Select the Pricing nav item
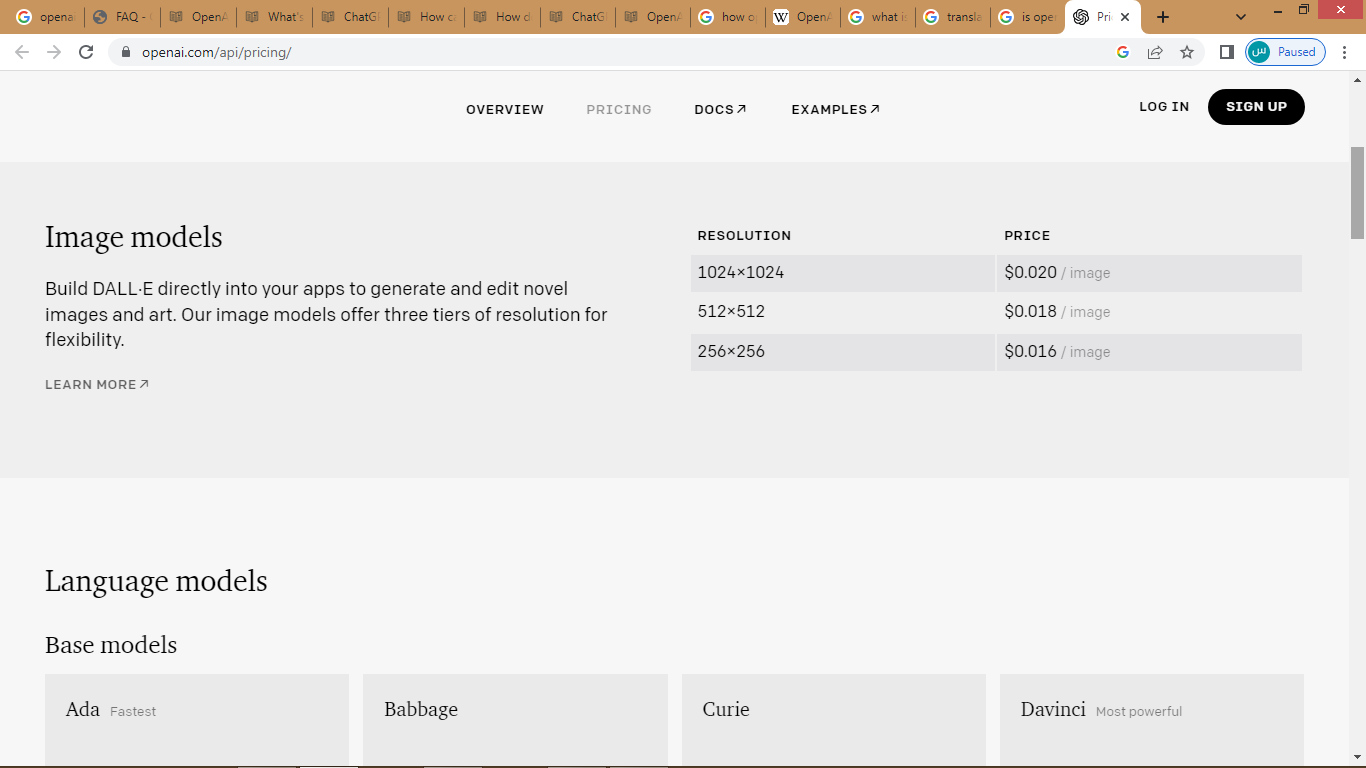 [x=619, y=110]
